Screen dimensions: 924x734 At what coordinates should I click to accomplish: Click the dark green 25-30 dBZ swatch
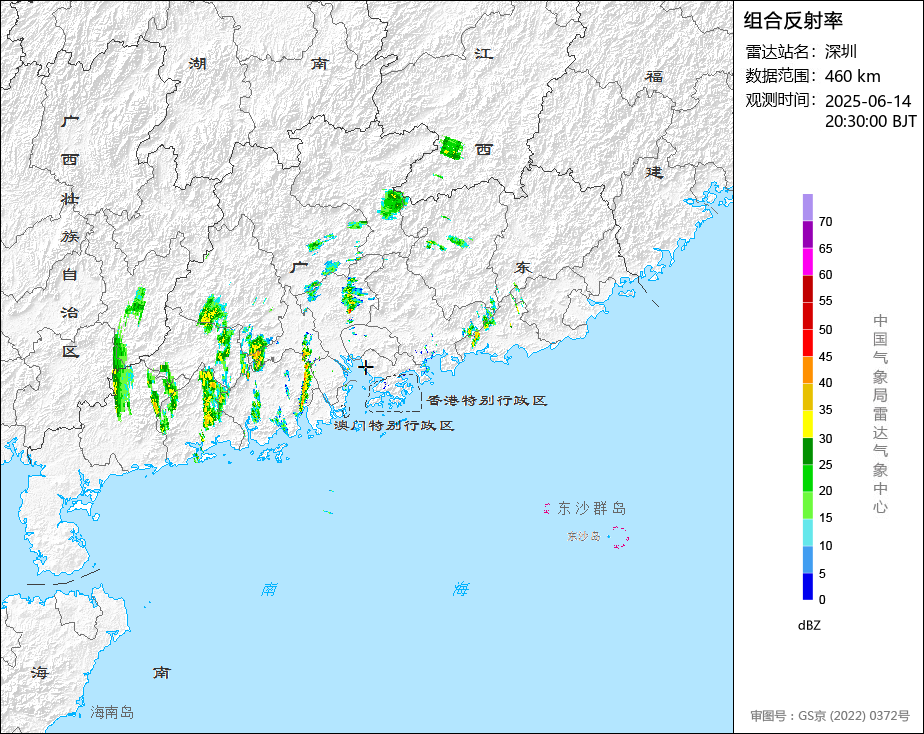click(807, 451)
